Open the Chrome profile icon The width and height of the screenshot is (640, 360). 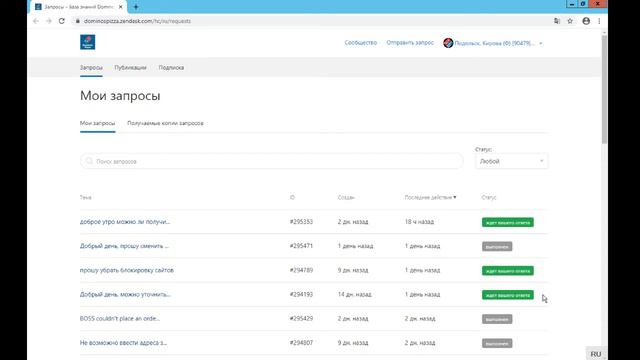pyautogui.click(x=586, y=21)
